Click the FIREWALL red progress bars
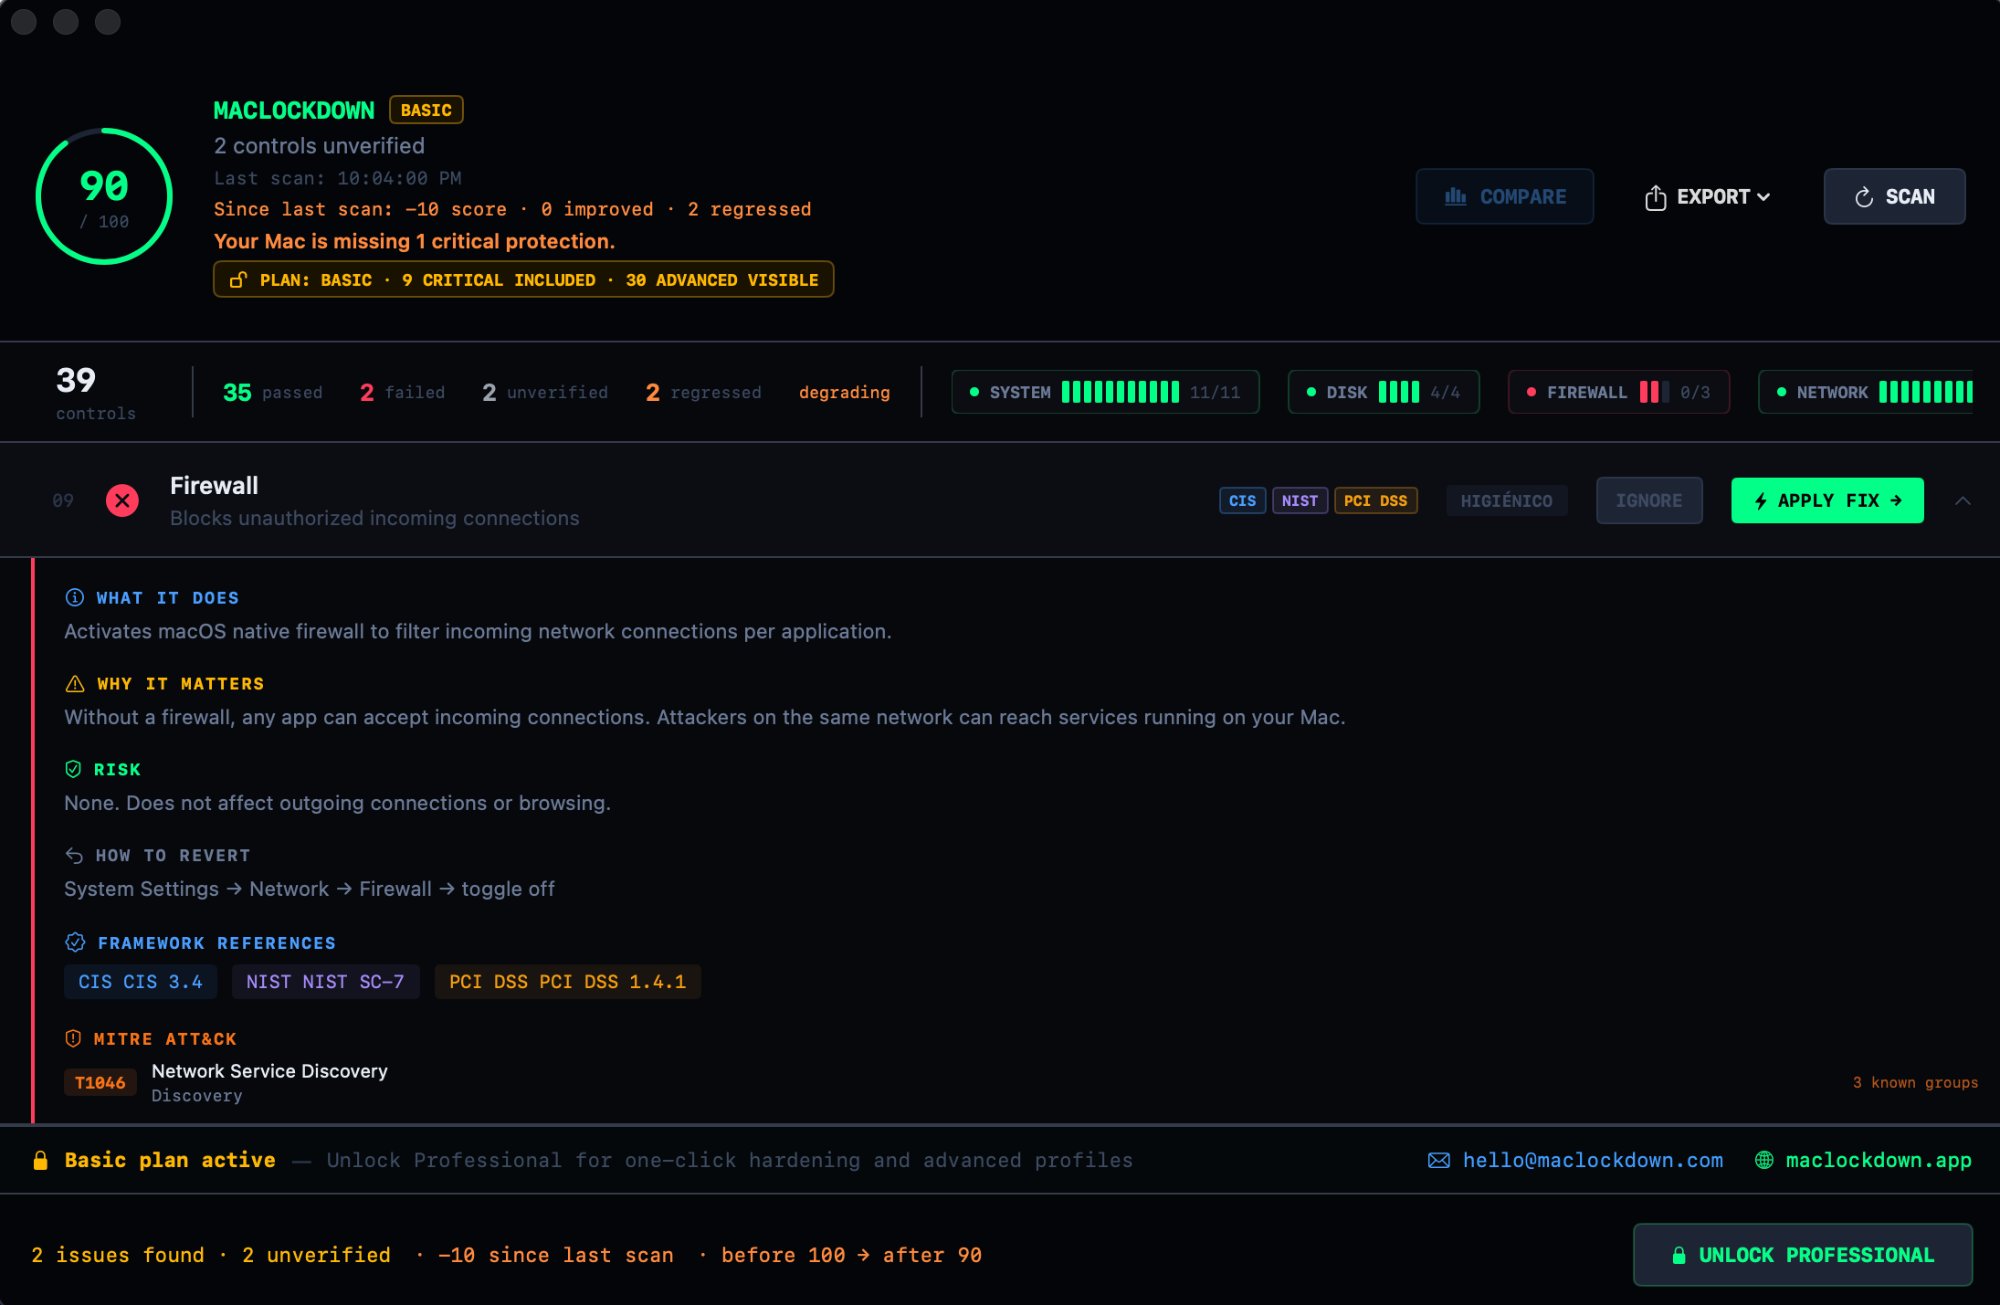This screenshot has width=2000, height=1305. pyautogui.click(x=1654, y=392)
